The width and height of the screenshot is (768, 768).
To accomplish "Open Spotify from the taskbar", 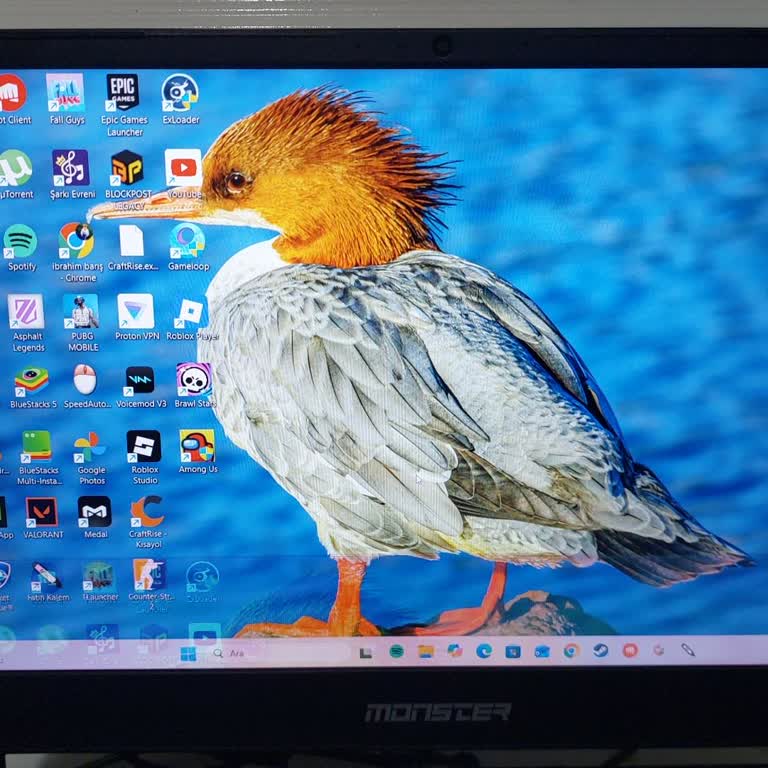I will [x=396, y=651].
